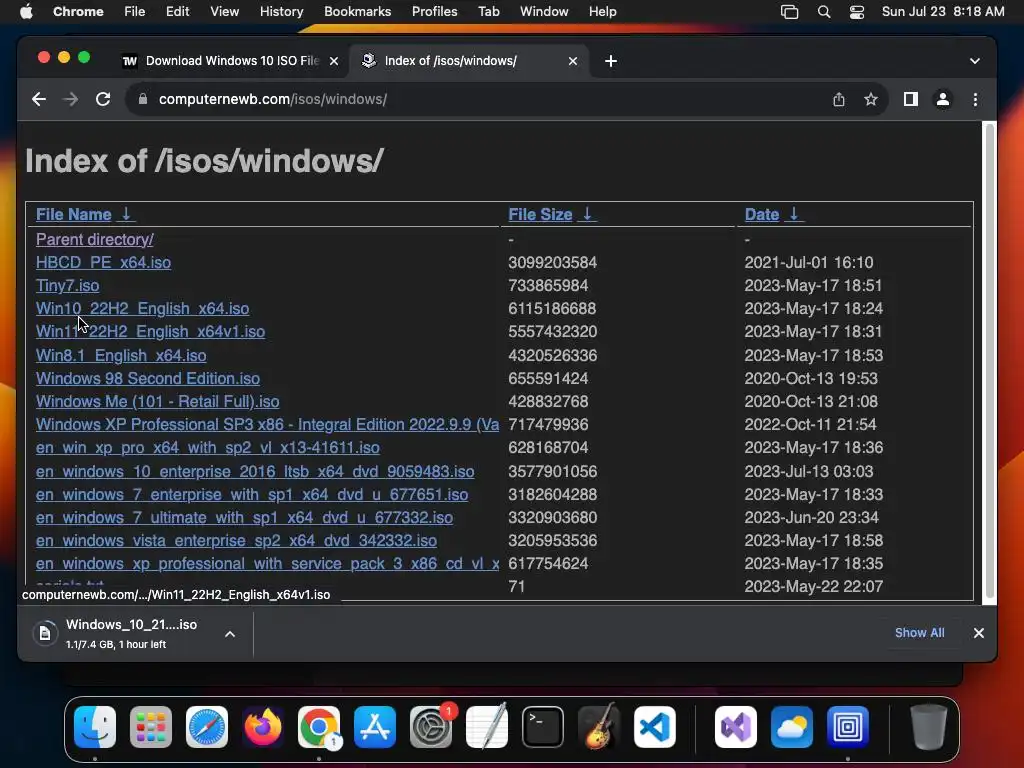Open the Window menu

(543, 12)
